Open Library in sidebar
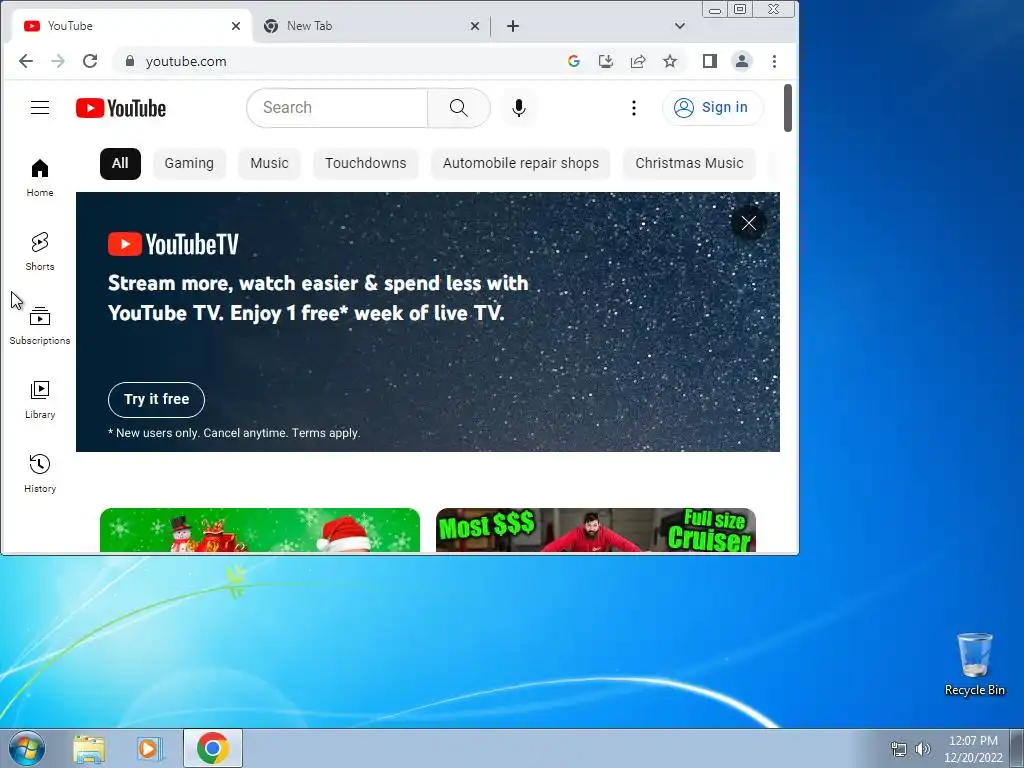Image resolution: width=1024 pixels, height=768 pixels. tap(40, 400)
